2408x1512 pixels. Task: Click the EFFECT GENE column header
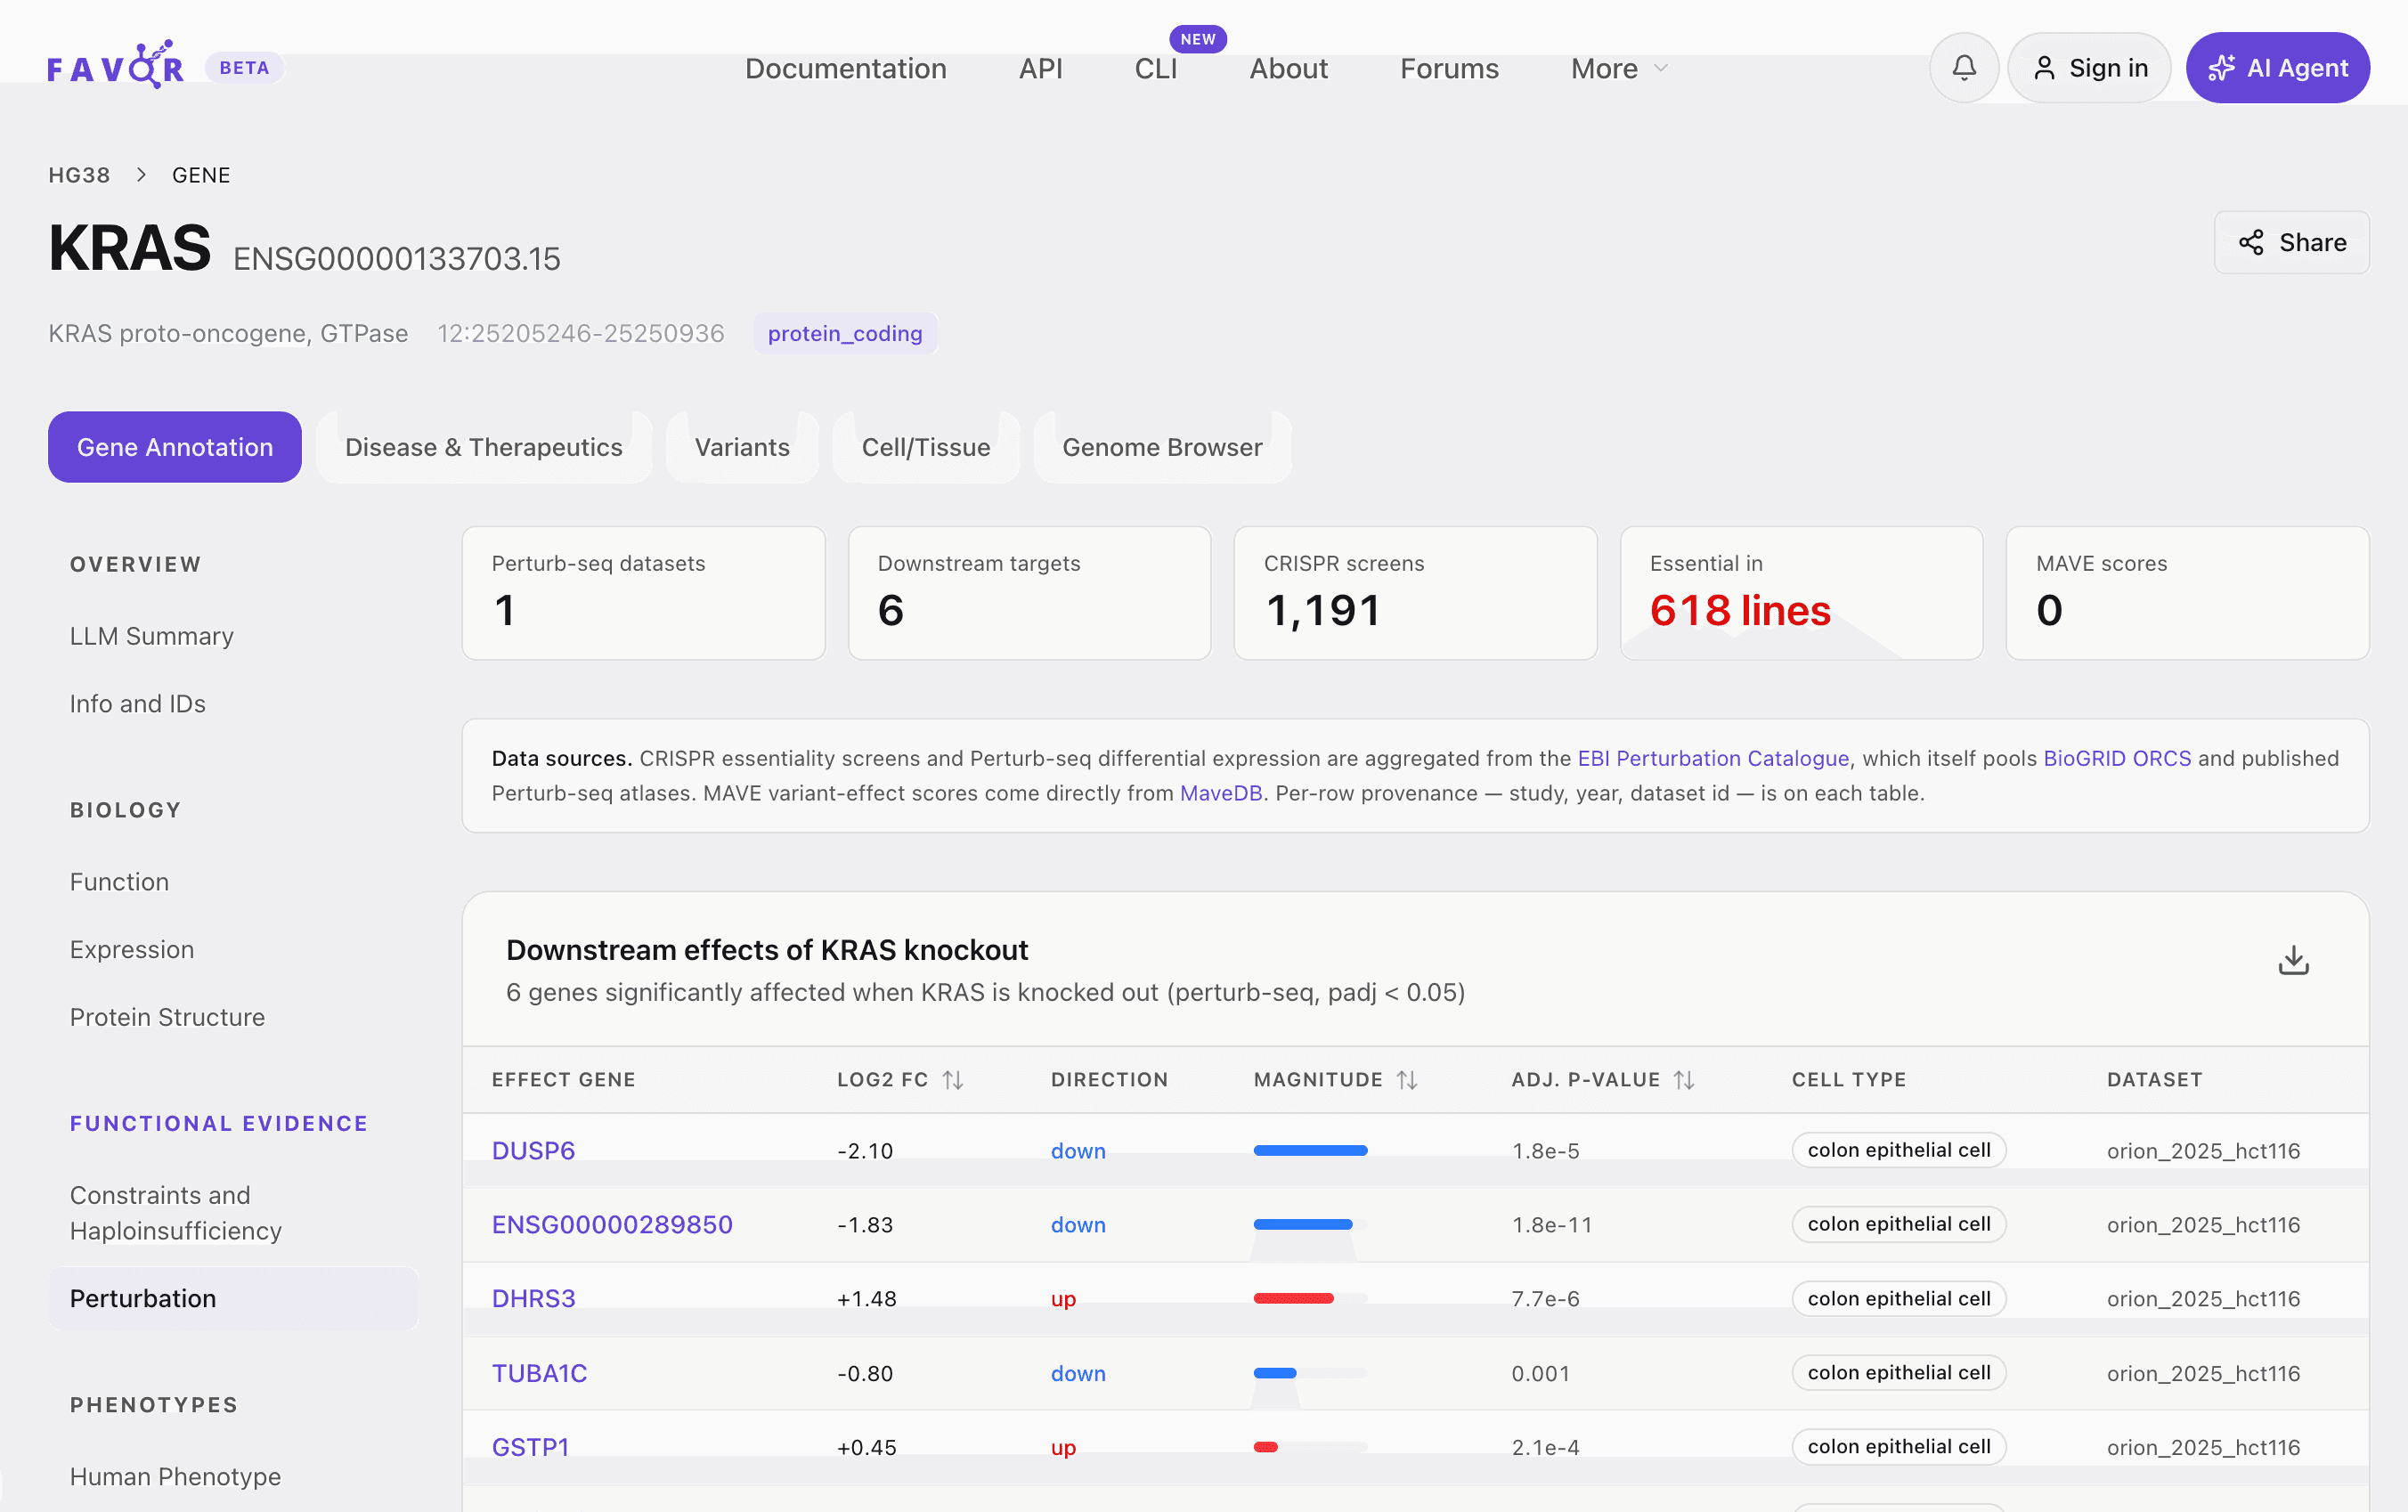point(563,1080)
